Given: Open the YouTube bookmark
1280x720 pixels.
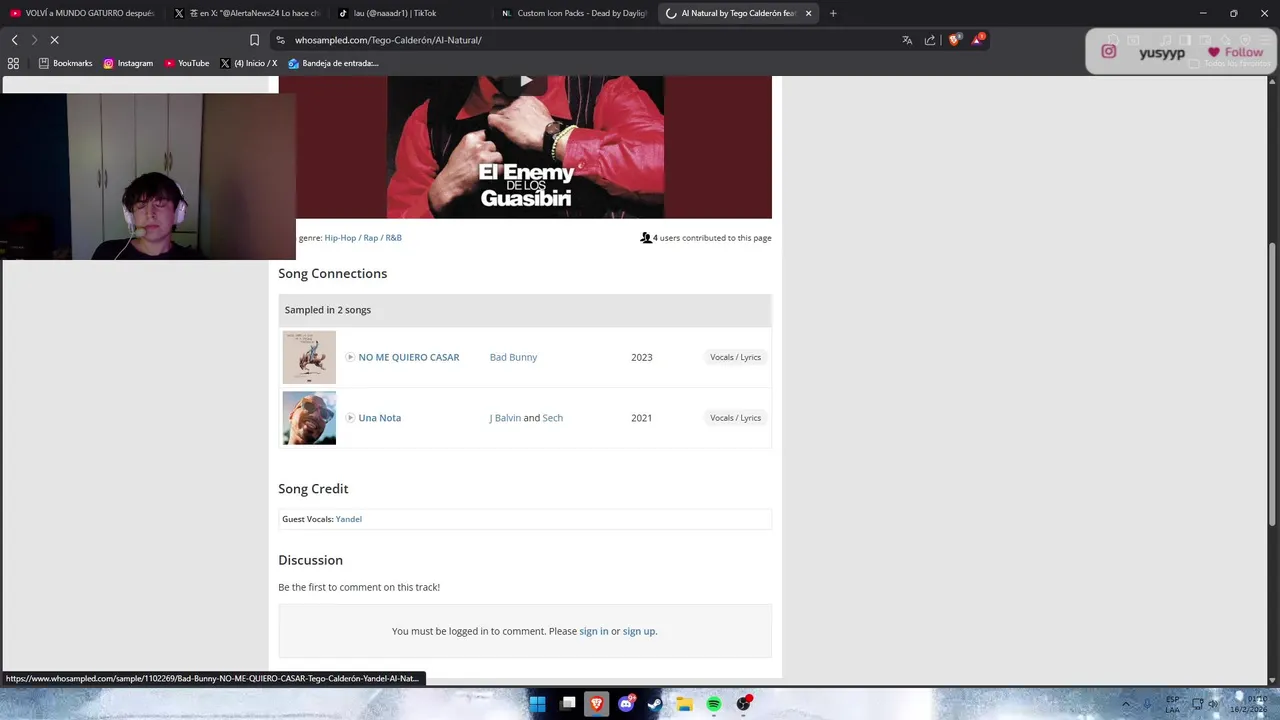Looking at the screenshot, I should 187,63.
